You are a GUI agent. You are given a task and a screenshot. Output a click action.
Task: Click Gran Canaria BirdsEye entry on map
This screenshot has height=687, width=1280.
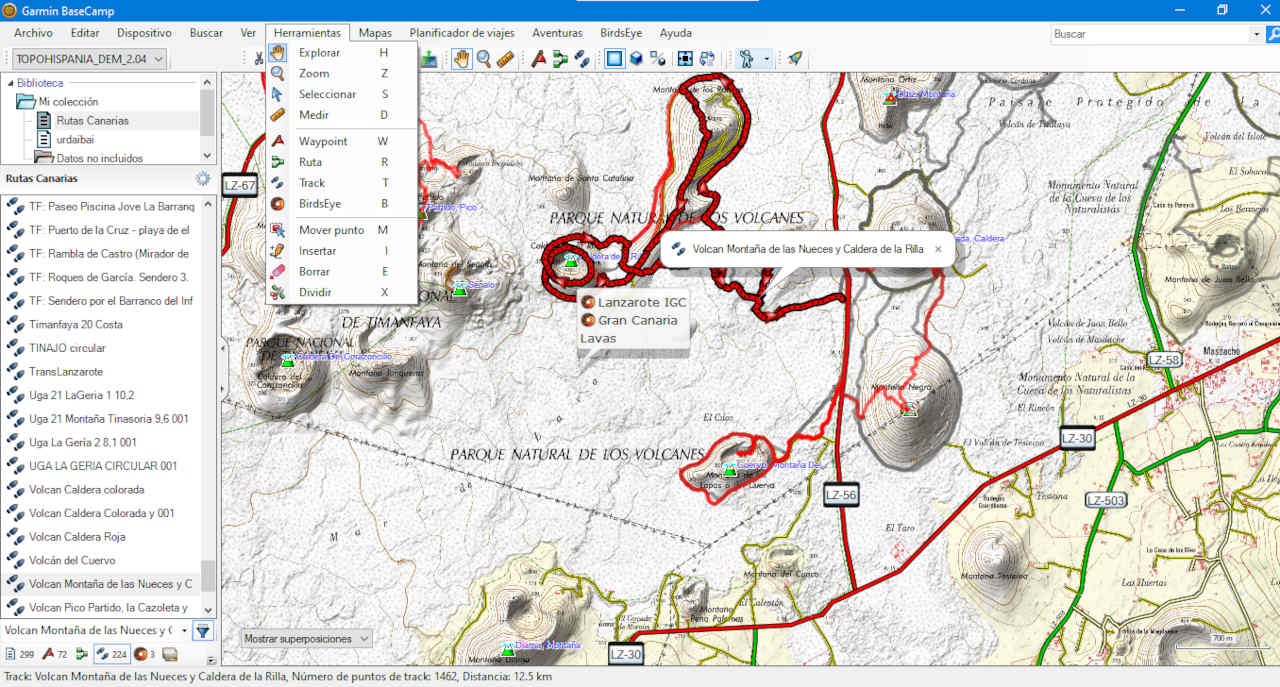tap(629, 321)
